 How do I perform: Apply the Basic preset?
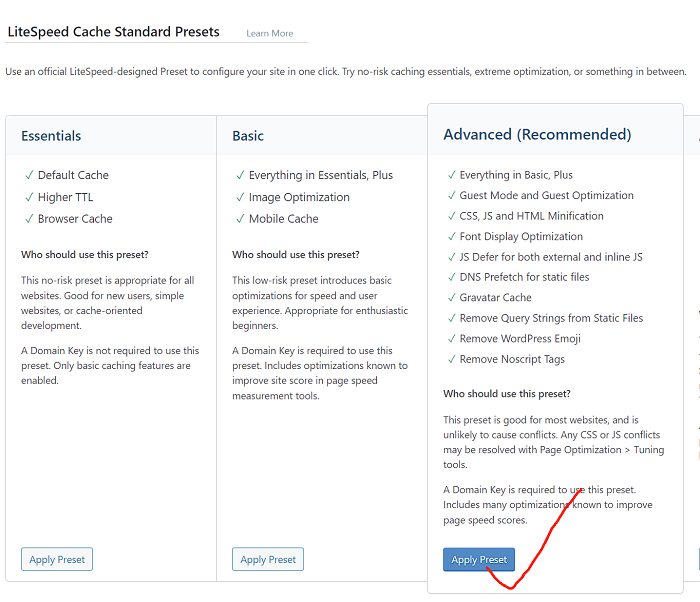coord(268,559)
